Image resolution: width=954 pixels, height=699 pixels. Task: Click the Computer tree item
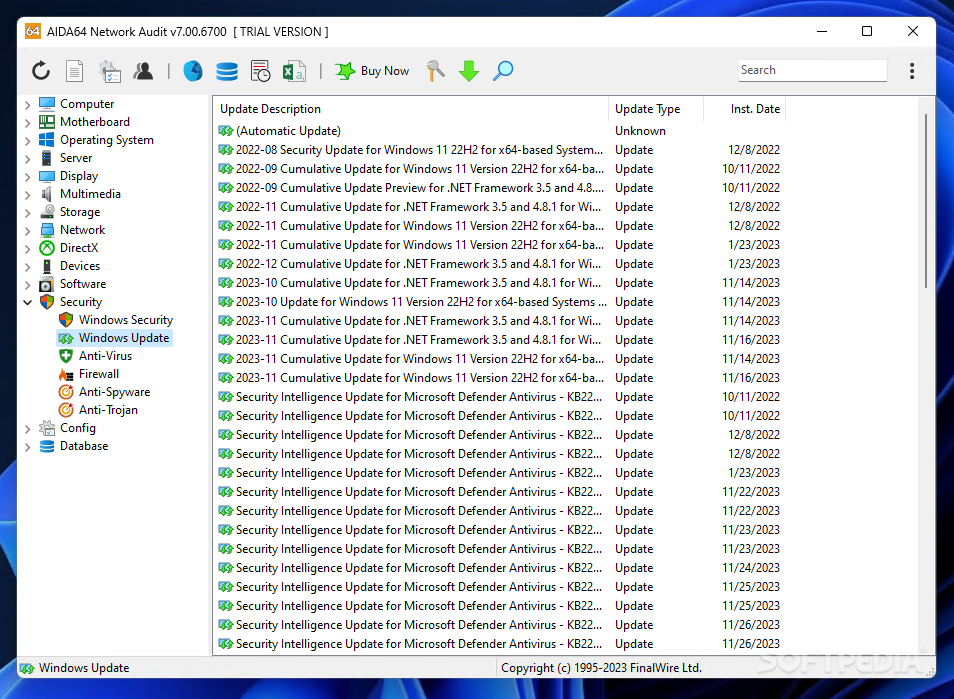87,104
